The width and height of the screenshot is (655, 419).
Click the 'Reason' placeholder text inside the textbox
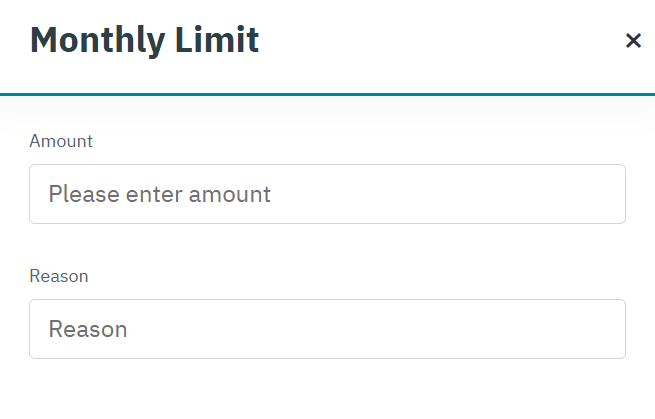[x=88, y=329]
